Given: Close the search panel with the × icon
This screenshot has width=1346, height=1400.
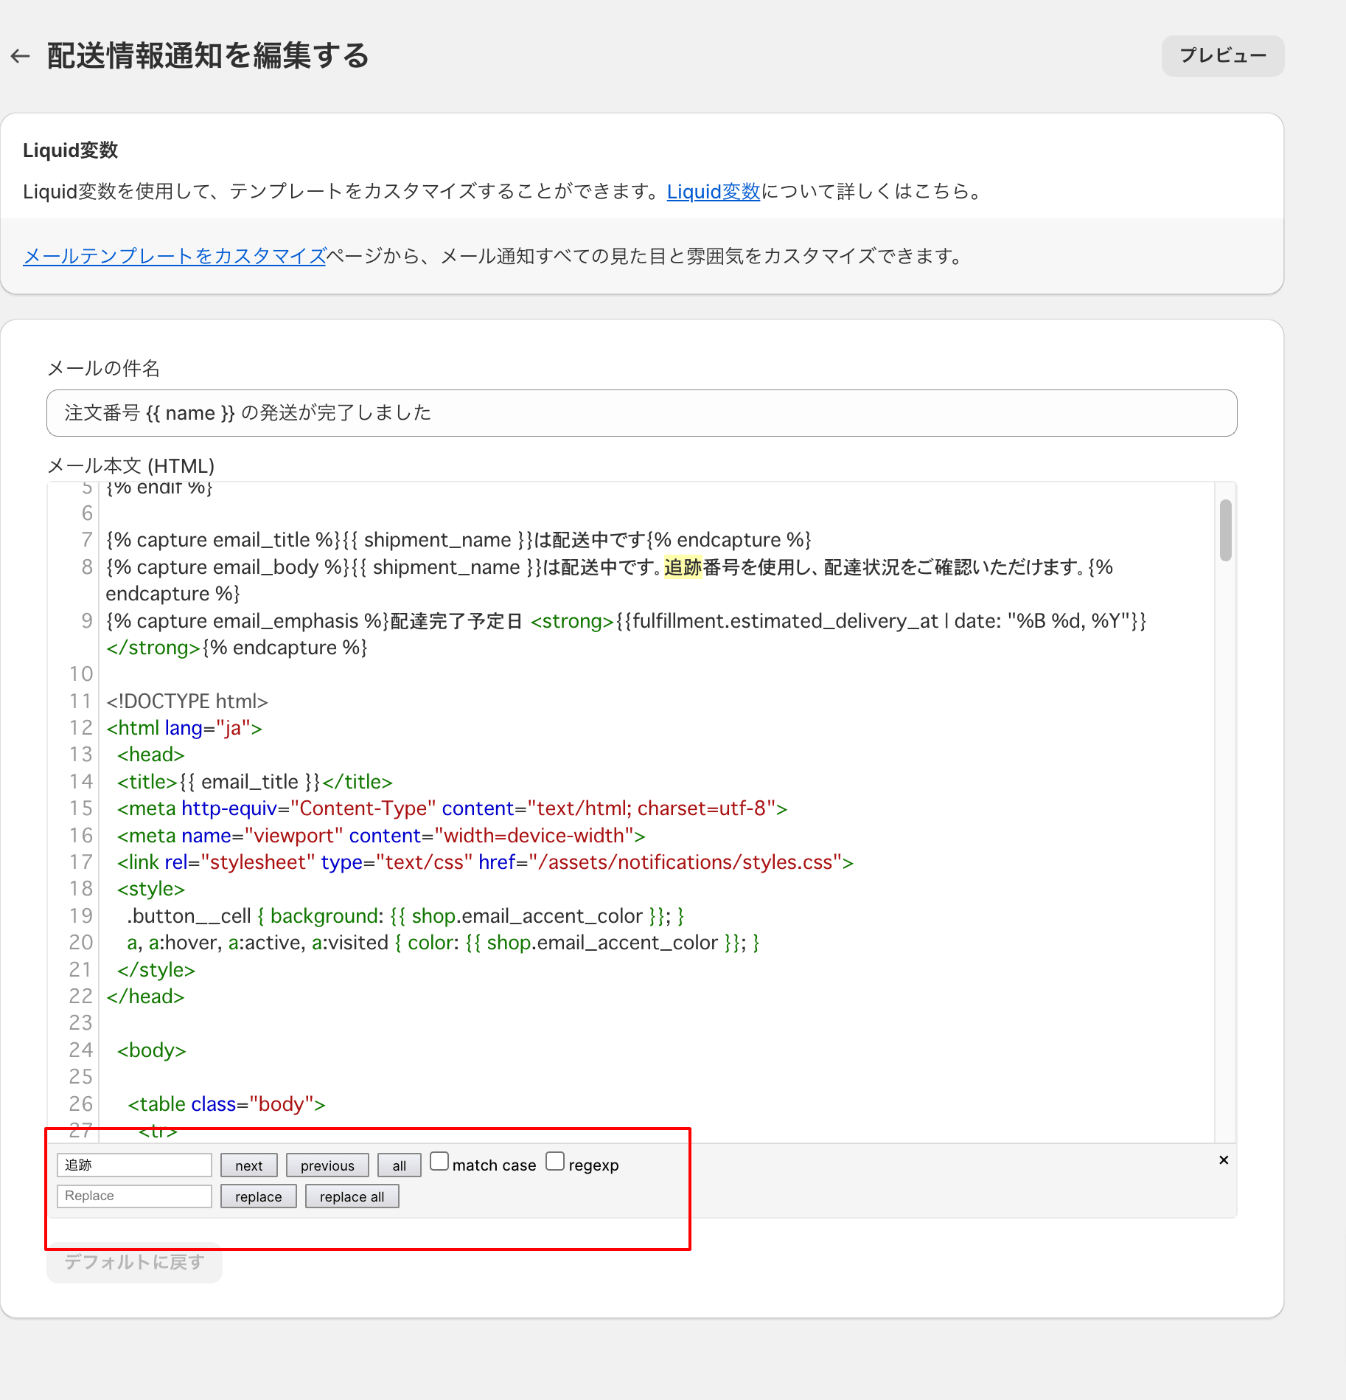Looking at the screenshot, I should pyautogui.click(x=1223, y=1160).
